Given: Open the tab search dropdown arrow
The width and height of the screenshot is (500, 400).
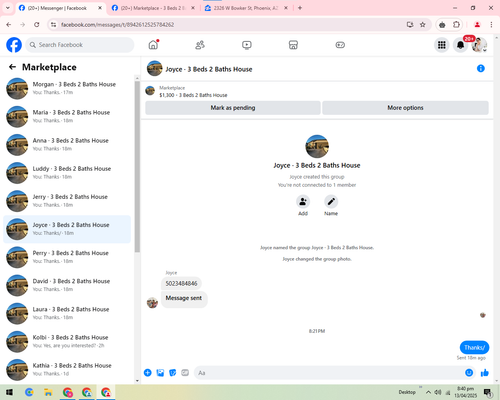Looking at the screenshot, I should 8,8.
